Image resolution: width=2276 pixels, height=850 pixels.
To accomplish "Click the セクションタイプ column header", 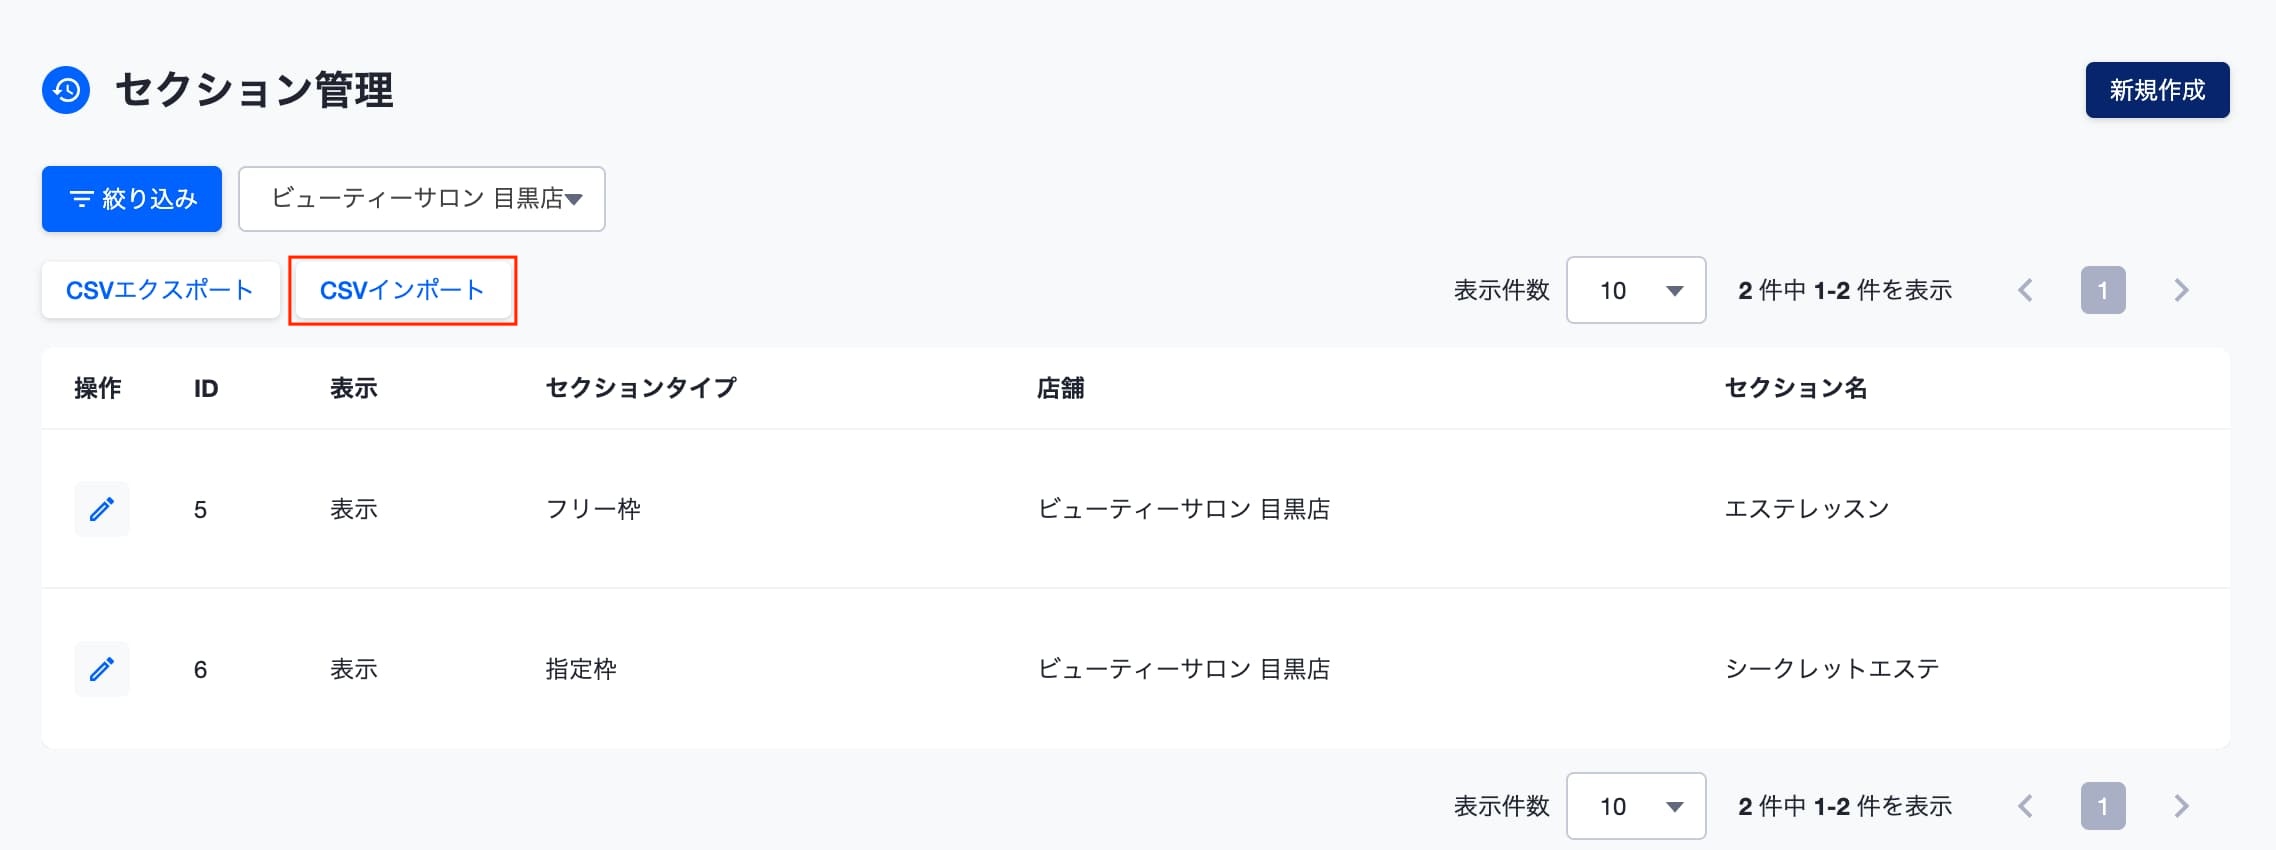I will point(641,388).
